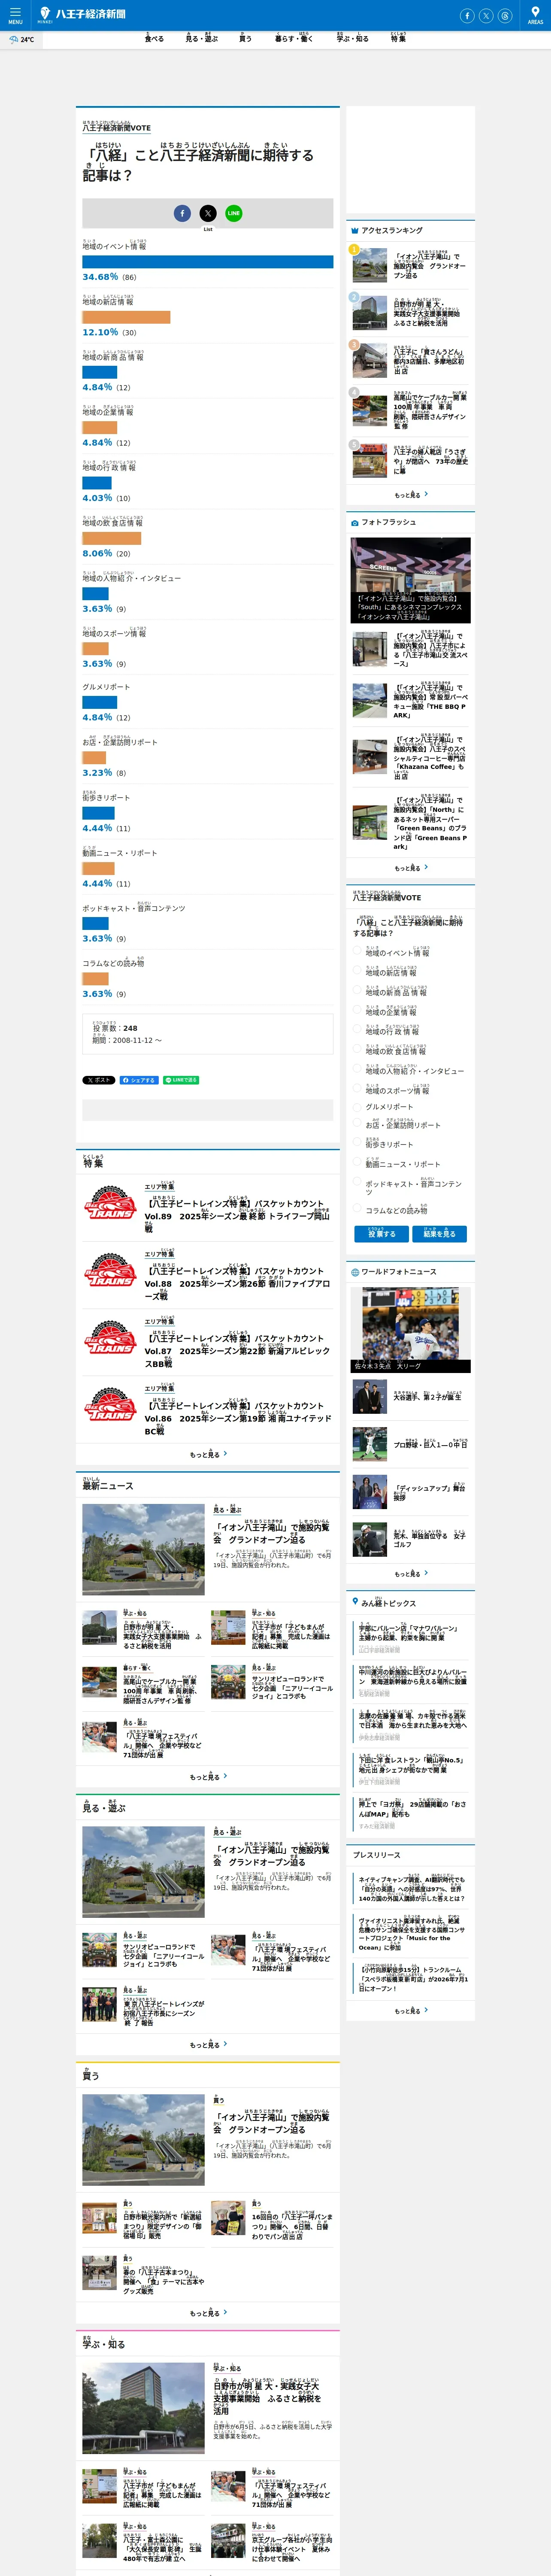Click the 地域の飲食店情報 8.06% result bar

[x=111, y=538]
